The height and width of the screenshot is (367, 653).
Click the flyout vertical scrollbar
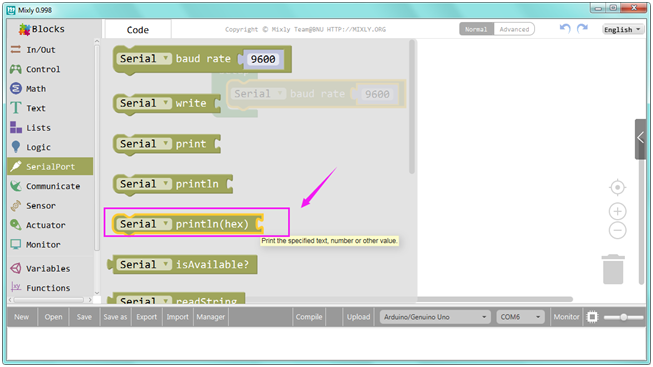(412, 107)
